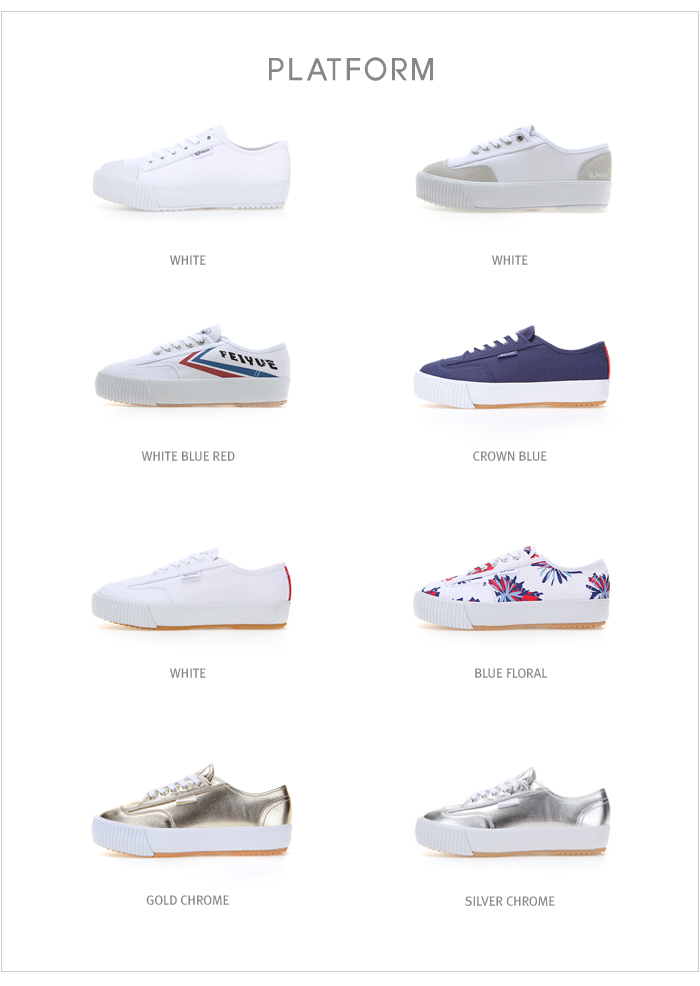This screenshot has width=700, height=986.
Task: Open the WHITE BLUE RED label
Action: (188, 457)
